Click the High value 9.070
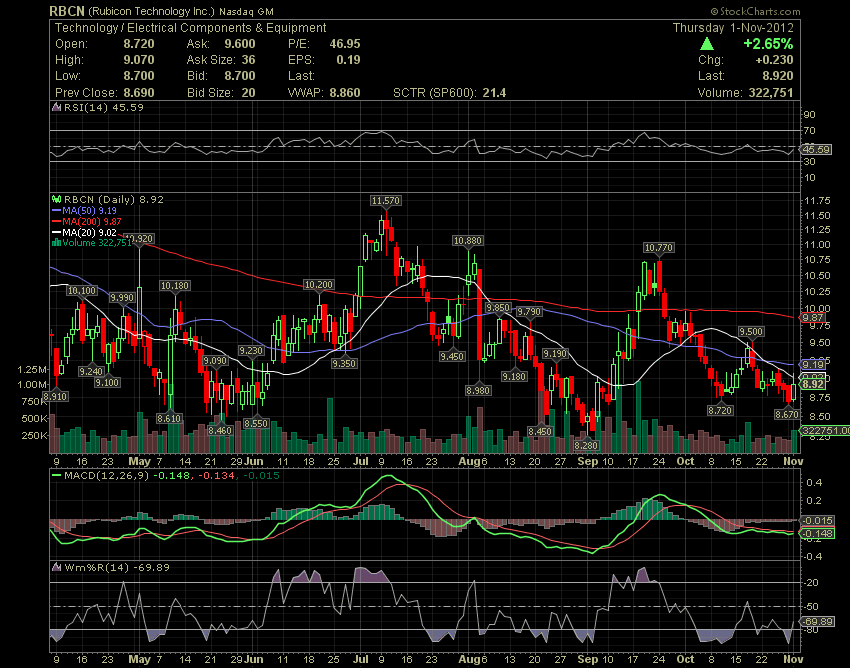 139,60
